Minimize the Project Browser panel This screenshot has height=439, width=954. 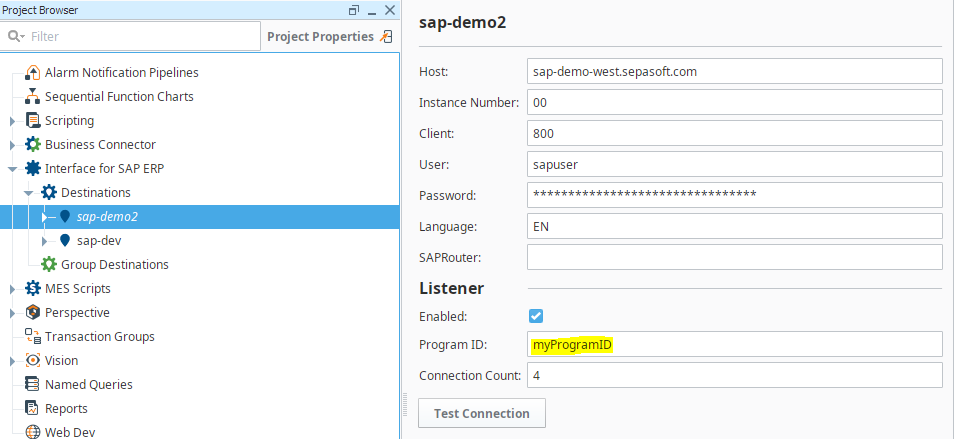point(371,10)
